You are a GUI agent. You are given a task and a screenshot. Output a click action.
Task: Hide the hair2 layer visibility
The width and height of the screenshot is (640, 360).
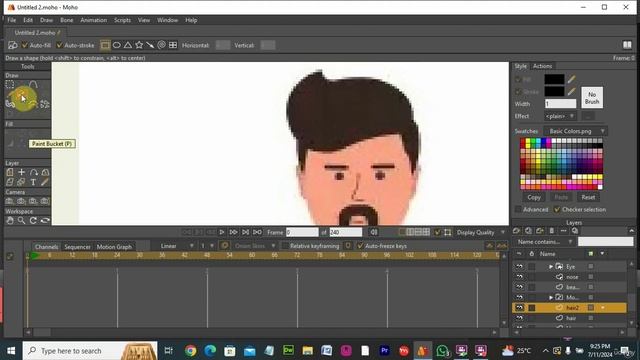[x=519, y=307]
